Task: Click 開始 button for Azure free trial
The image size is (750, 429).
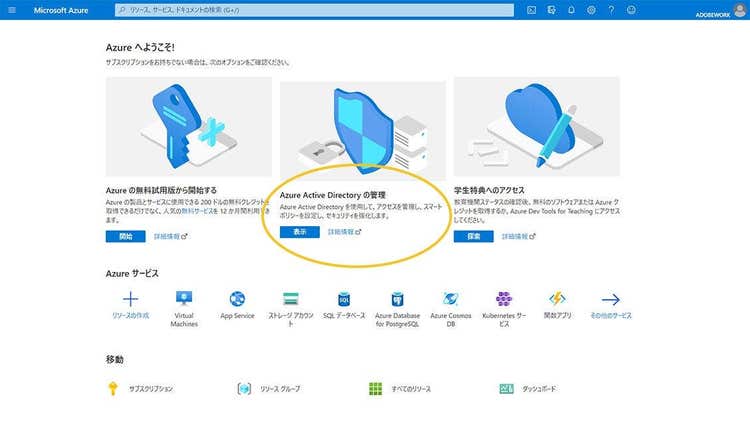Action: pyautogui.click(x=125, y=237)
